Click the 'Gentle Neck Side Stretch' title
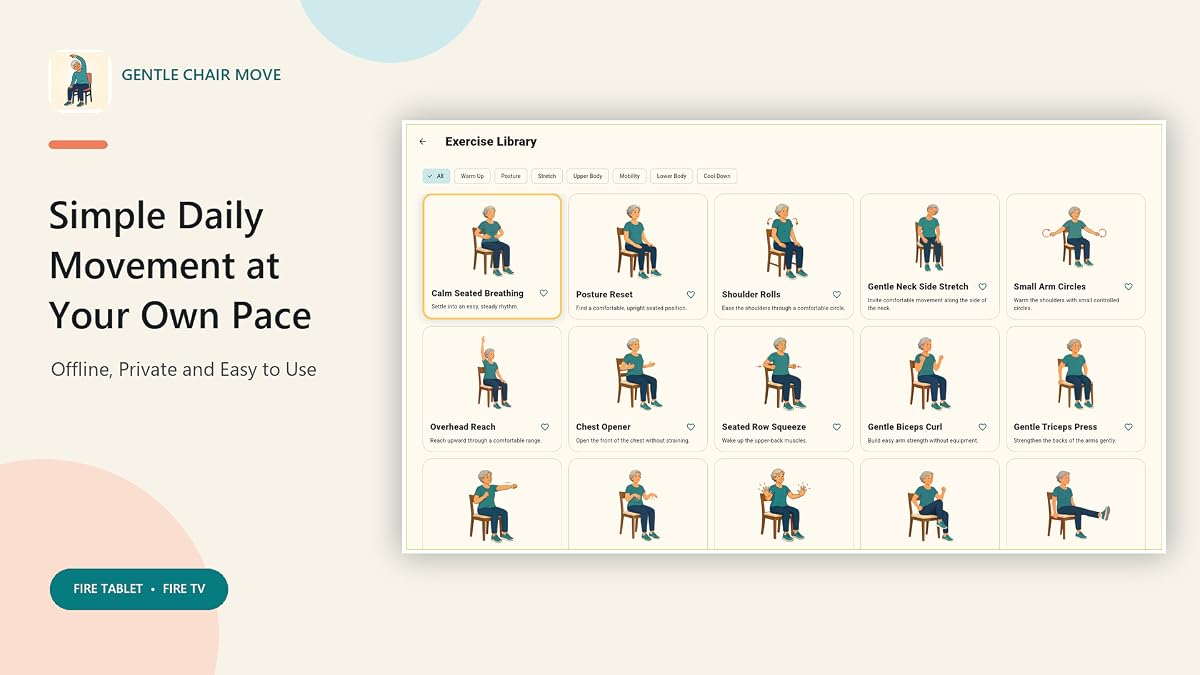 [918, 287]
